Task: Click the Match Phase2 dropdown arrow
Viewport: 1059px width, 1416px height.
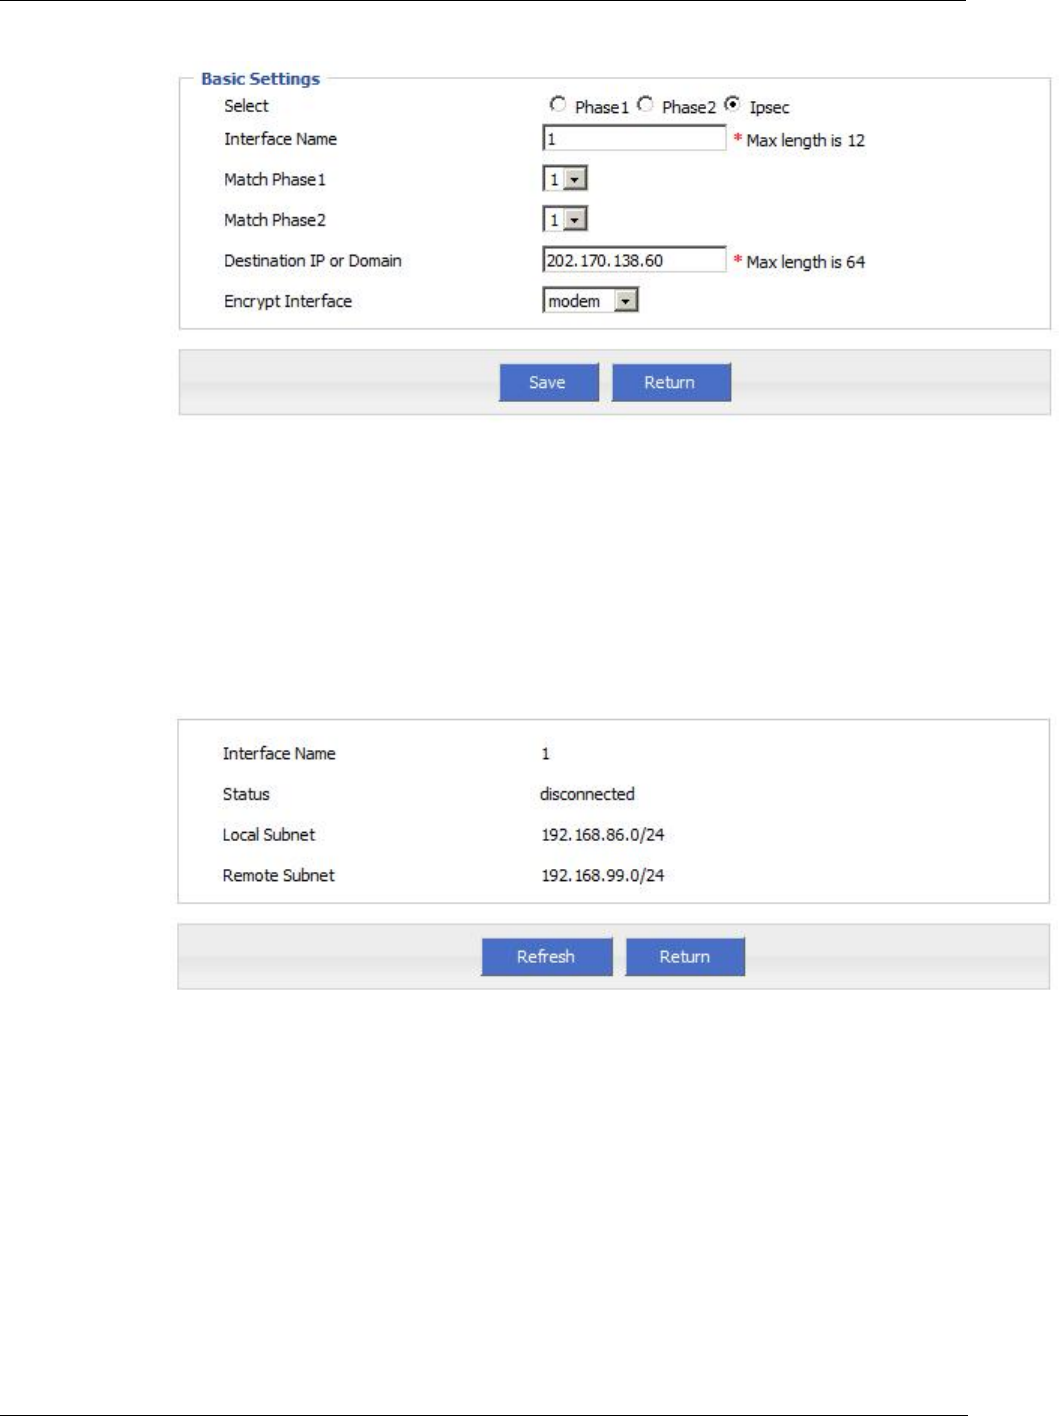Action: (575, 220)
